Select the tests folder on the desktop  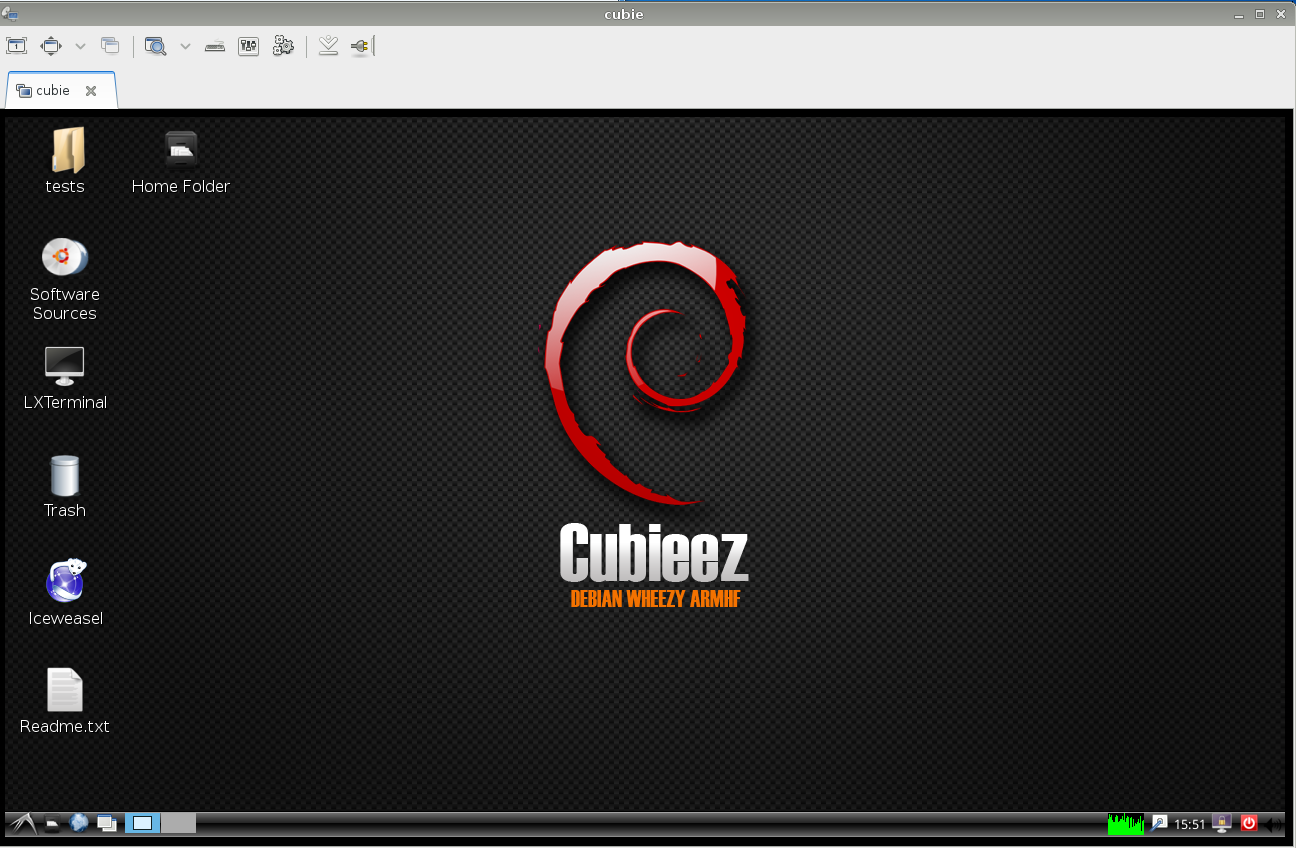(x=65, y=160)
